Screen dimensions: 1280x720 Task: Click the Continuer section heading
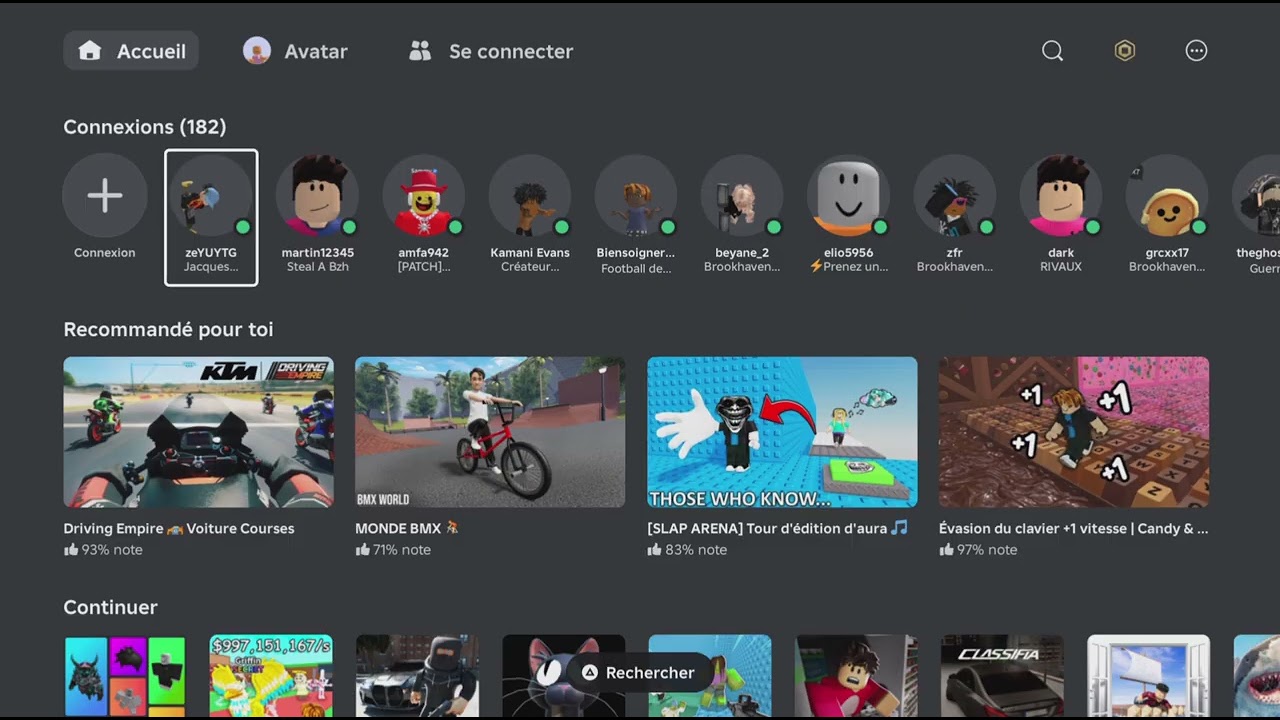(110, 607)
